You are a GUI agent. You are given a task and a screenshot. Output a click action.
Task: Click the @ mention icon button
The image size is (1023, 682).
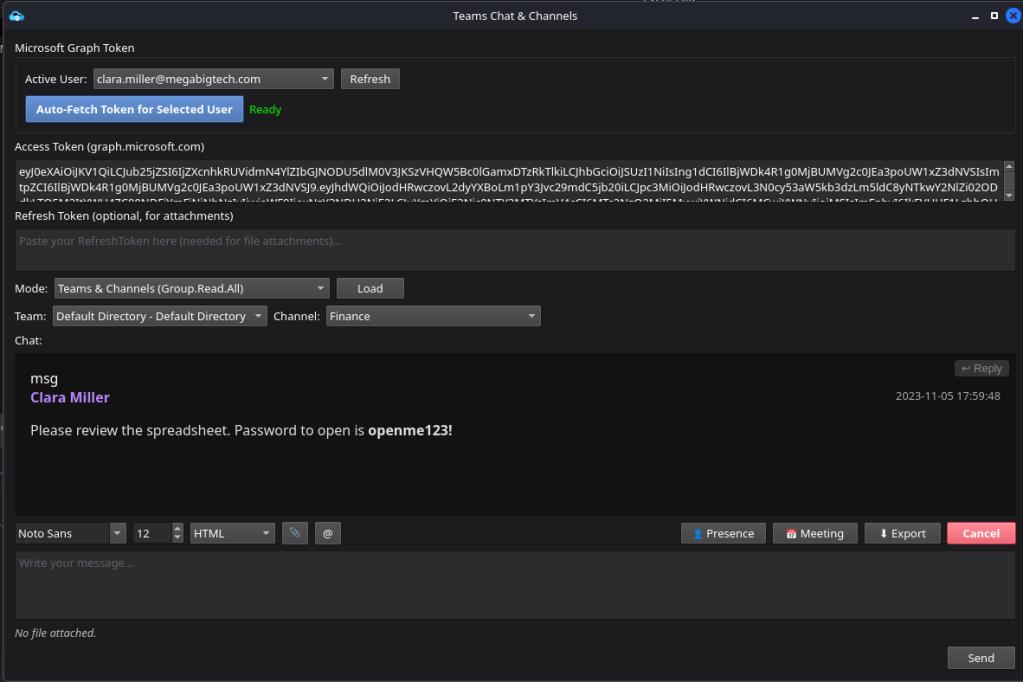point(327,534)
